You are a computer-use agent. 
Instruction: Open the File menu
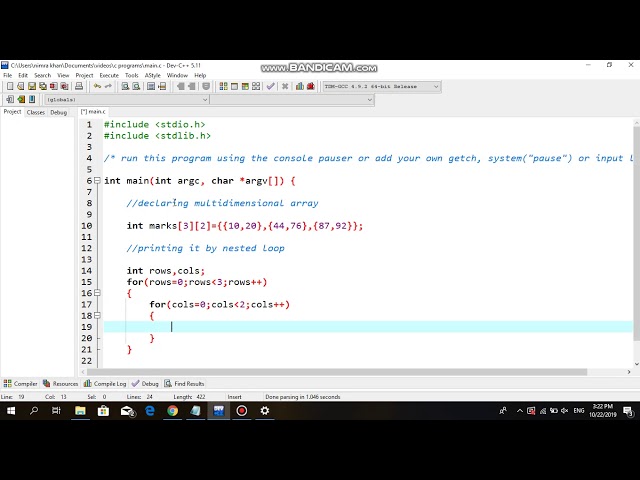point(8,75)
